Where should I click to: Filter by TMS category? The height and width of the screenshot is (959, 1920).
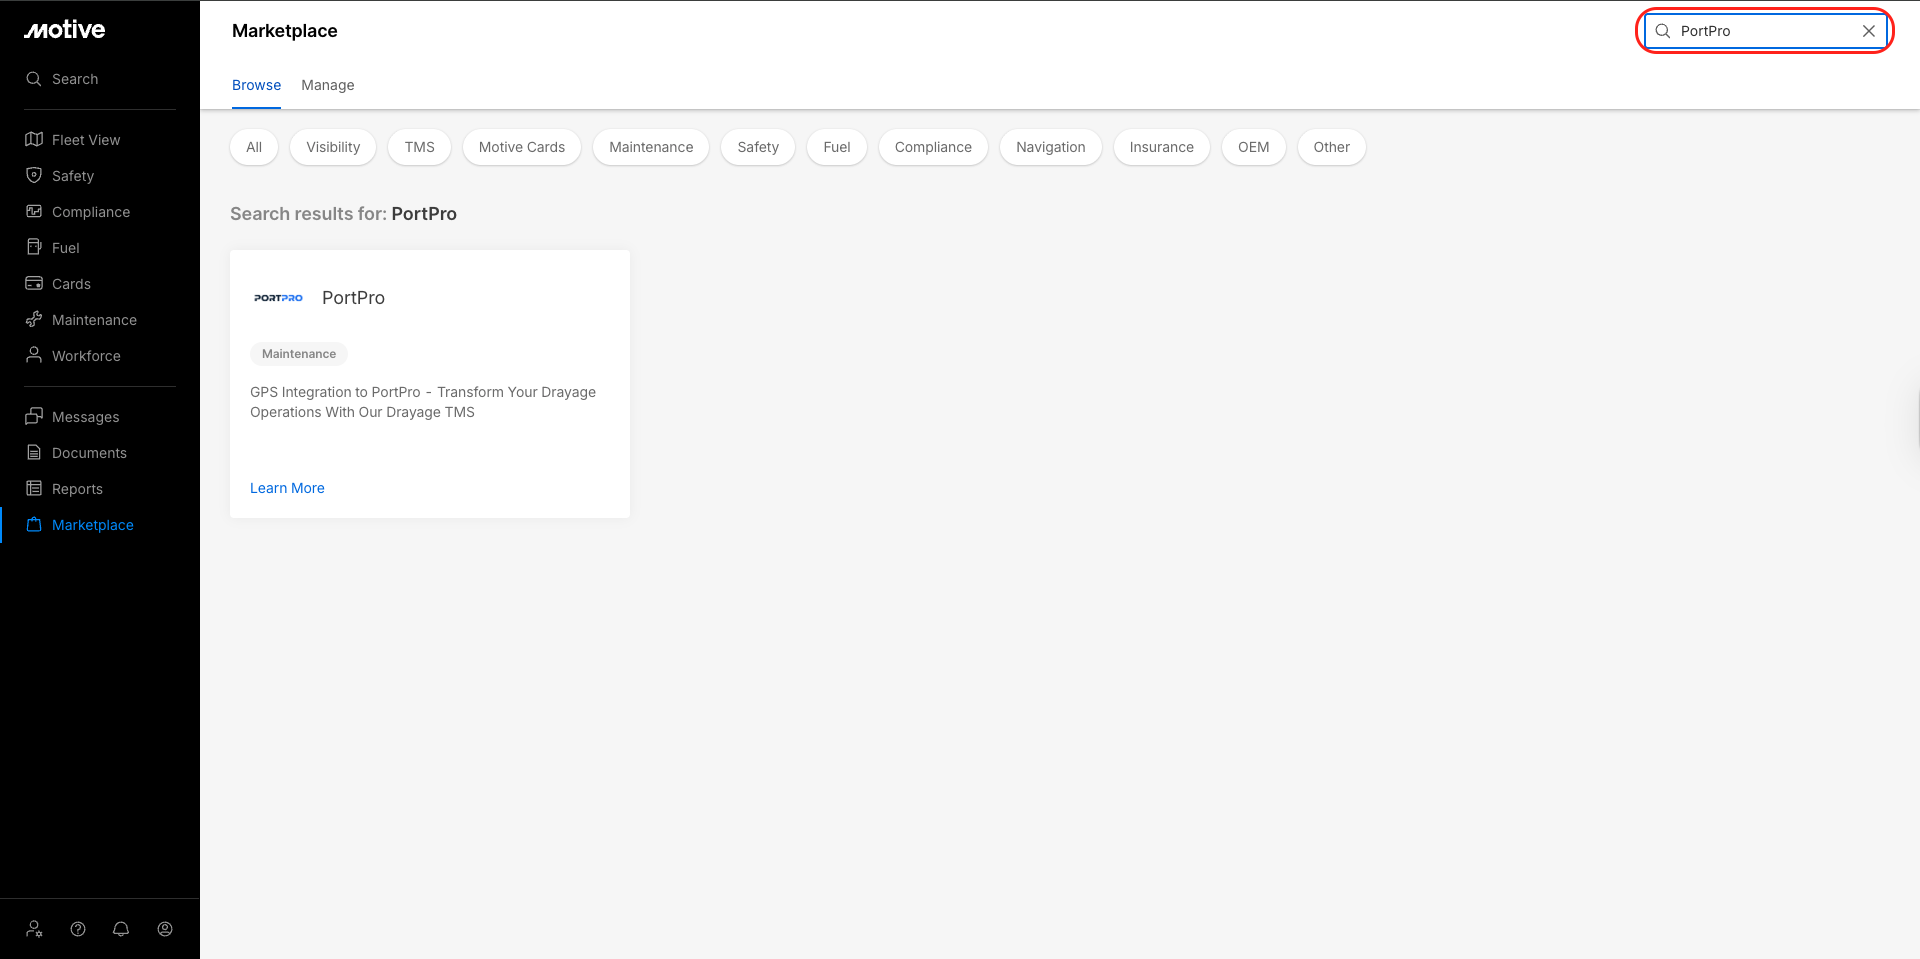coord(419,147)
